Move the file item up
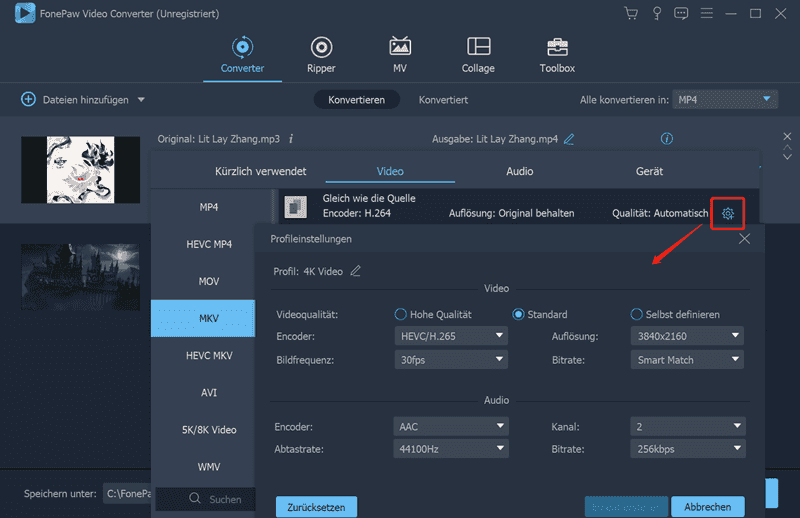The image size is (800, 518). [787, 147]
